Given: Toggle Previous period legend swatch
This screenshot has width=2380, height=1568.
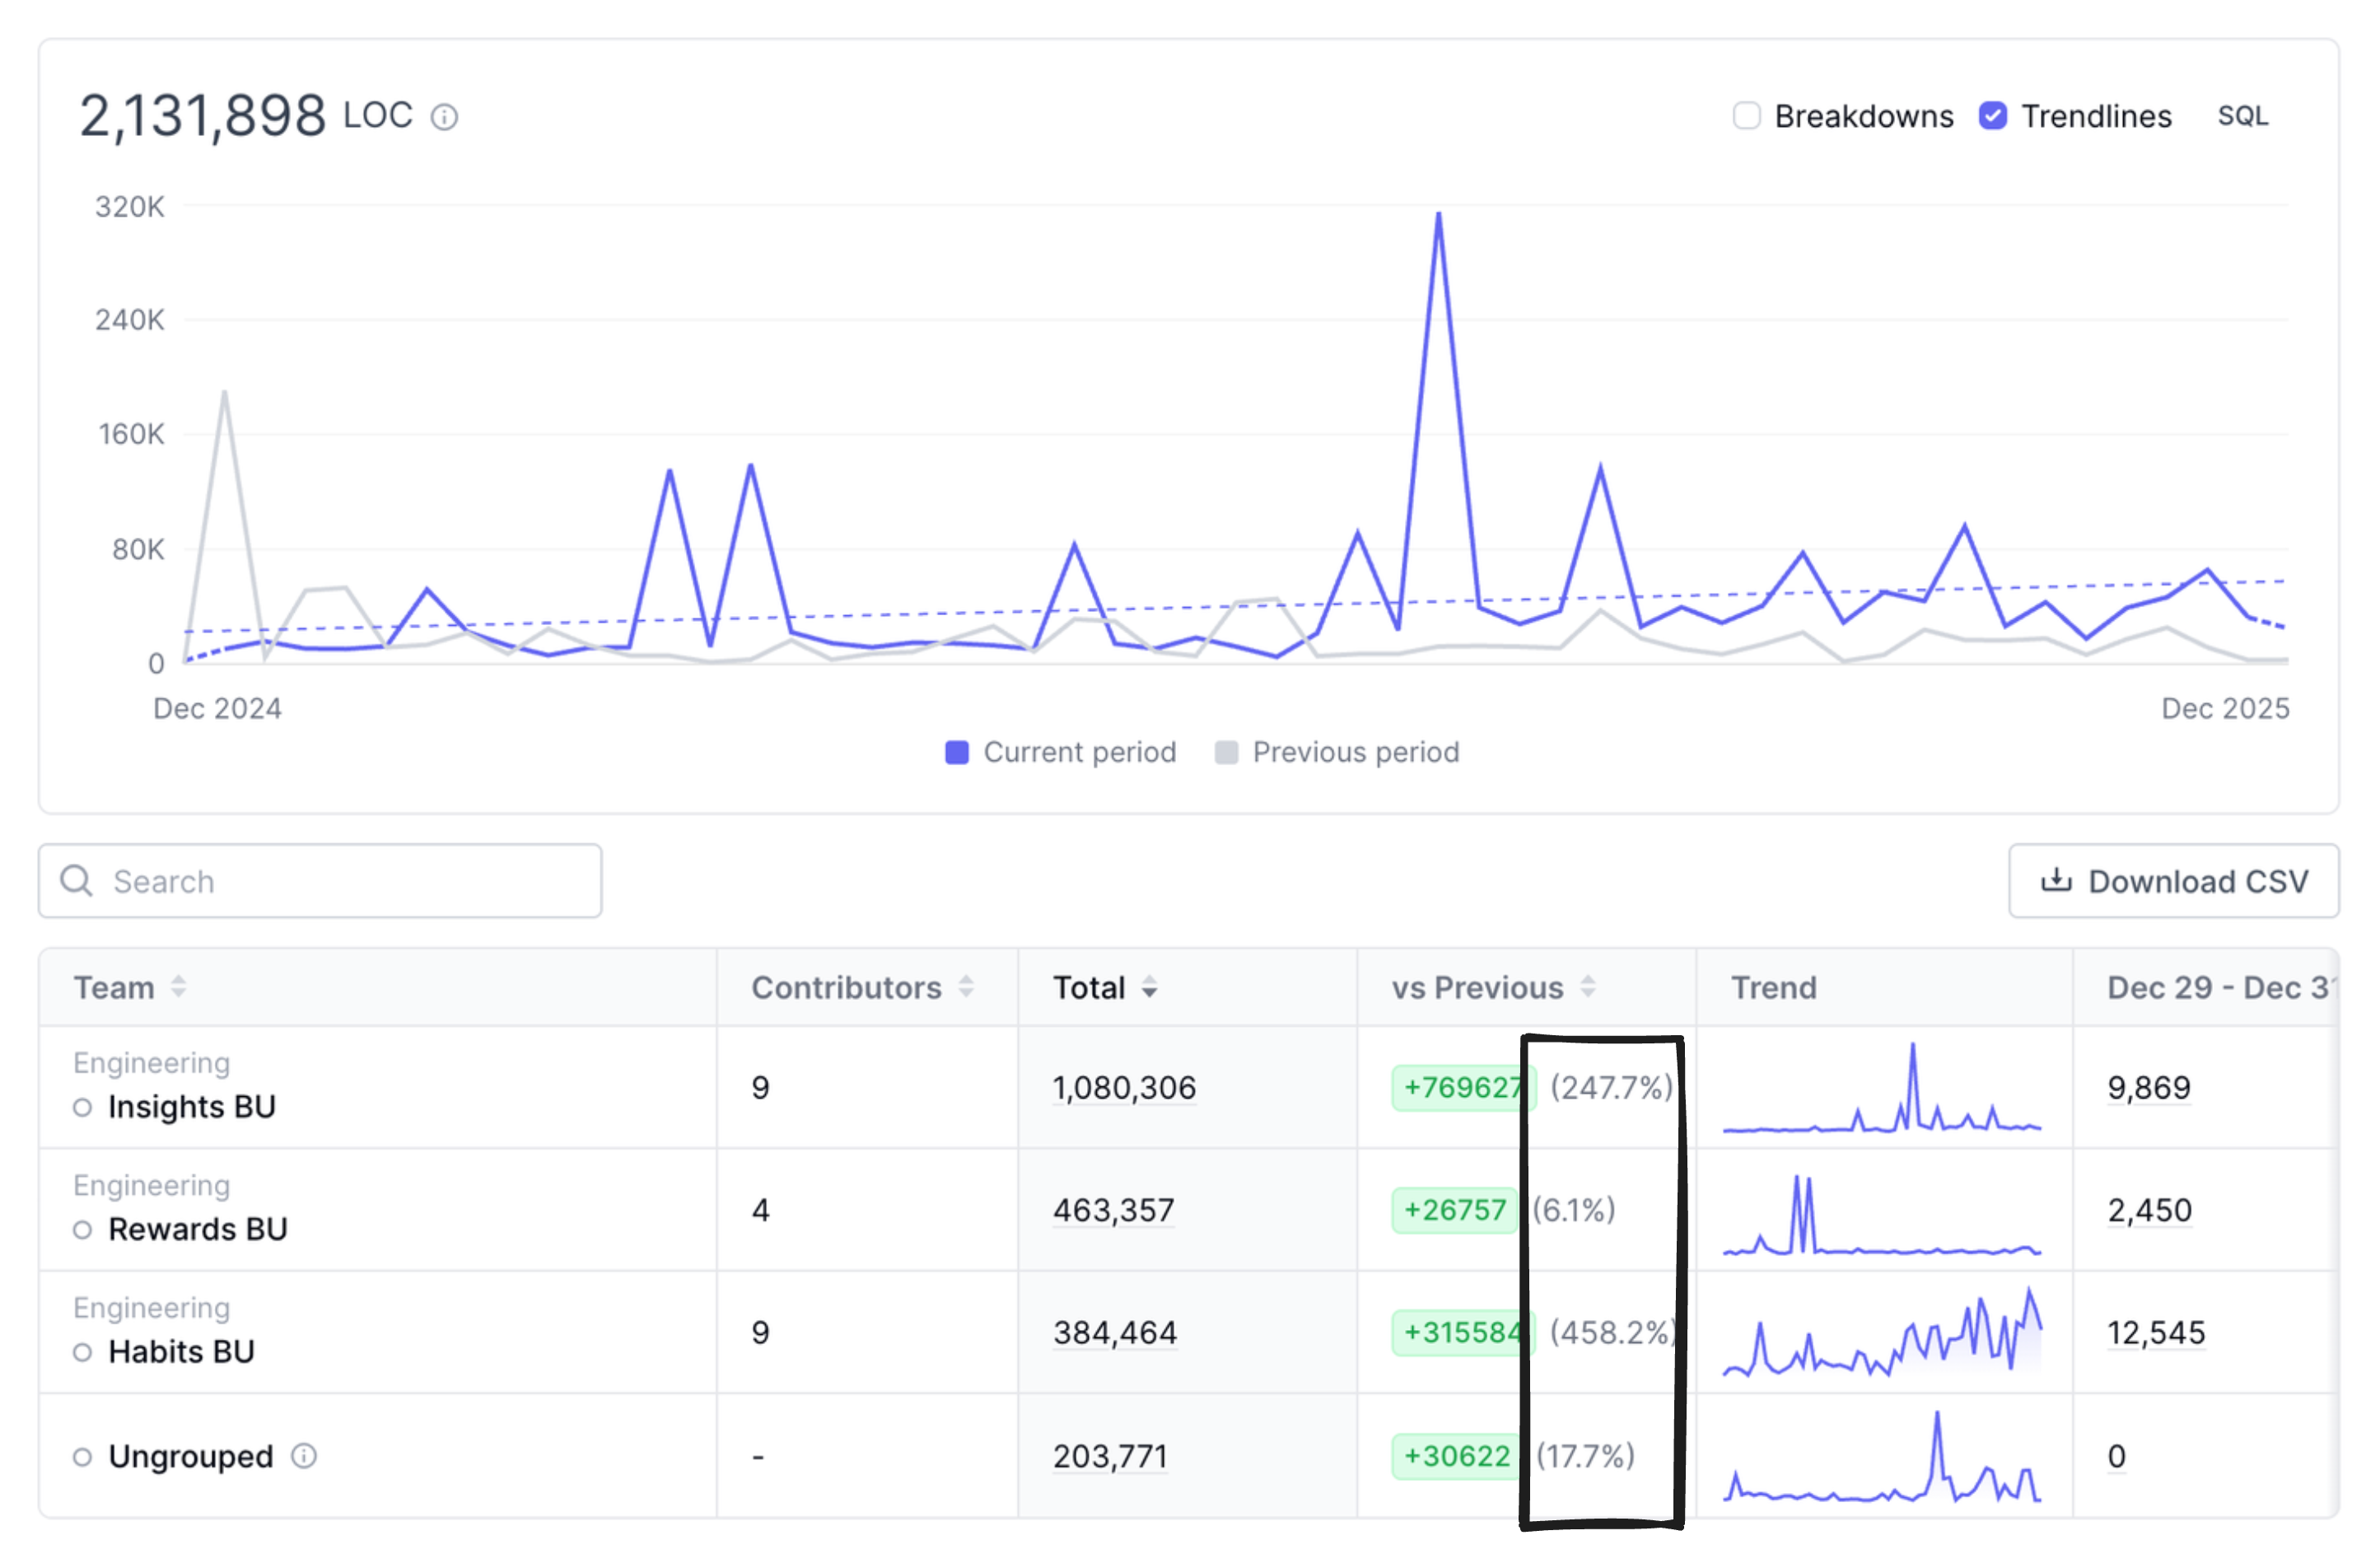Looking at the screenshot, I should point(1226,752).
